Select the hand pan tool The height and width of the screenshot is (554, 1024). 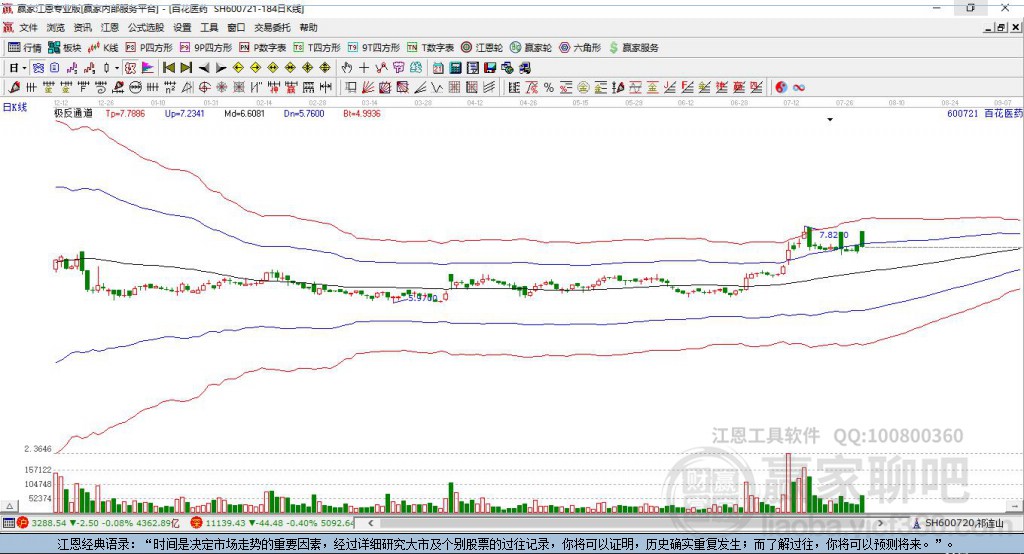point(346,68)
